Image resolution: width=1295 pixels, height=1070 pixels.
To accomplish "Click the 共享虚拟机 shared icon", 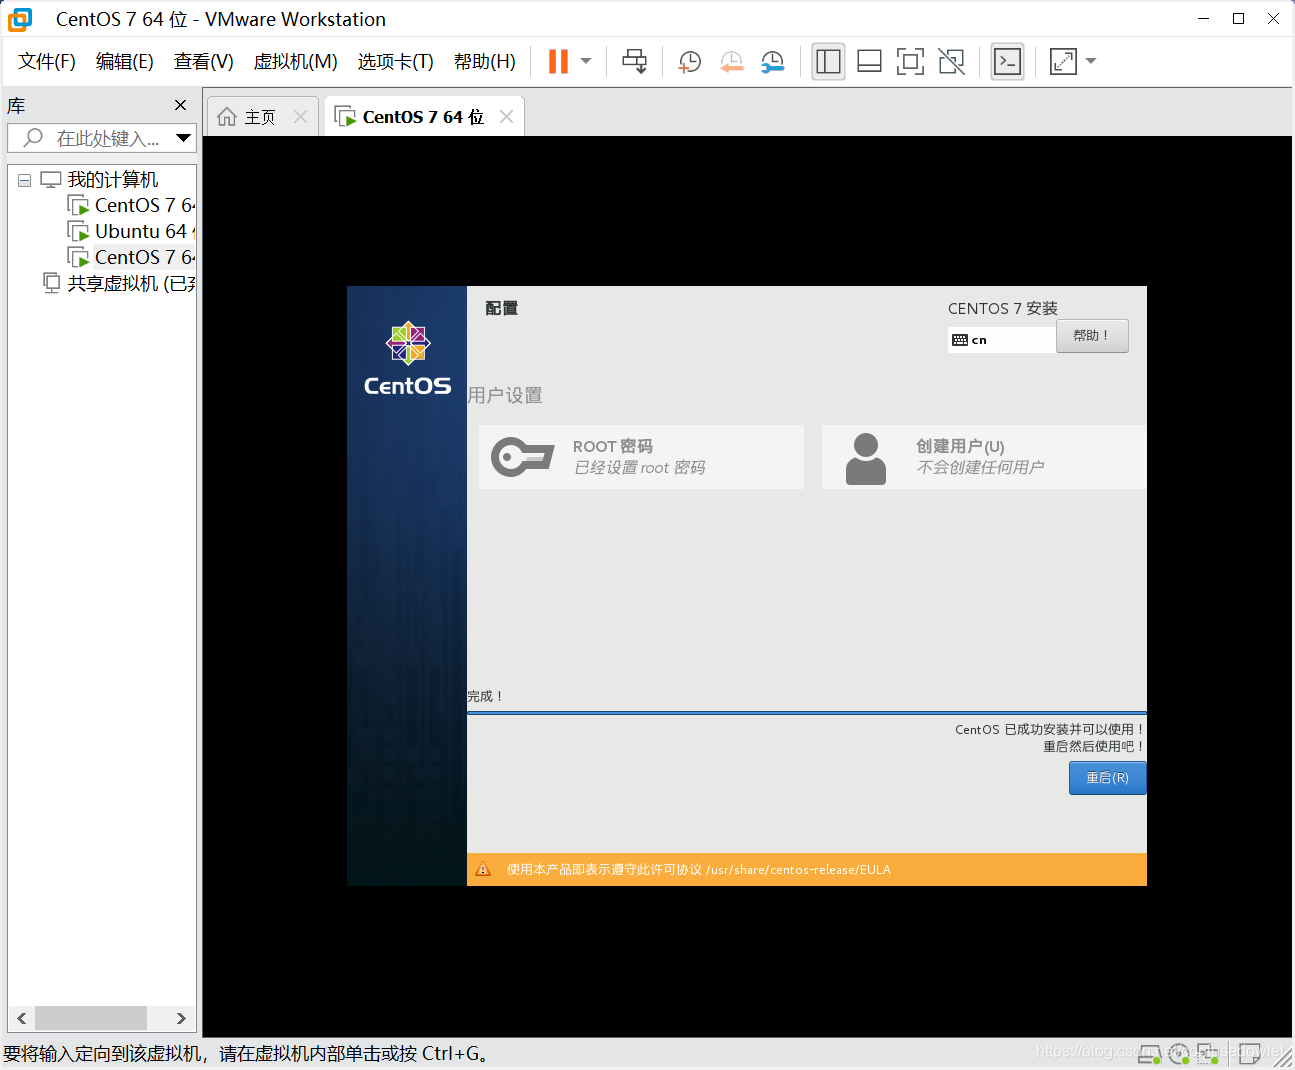I will coord(51,283).
